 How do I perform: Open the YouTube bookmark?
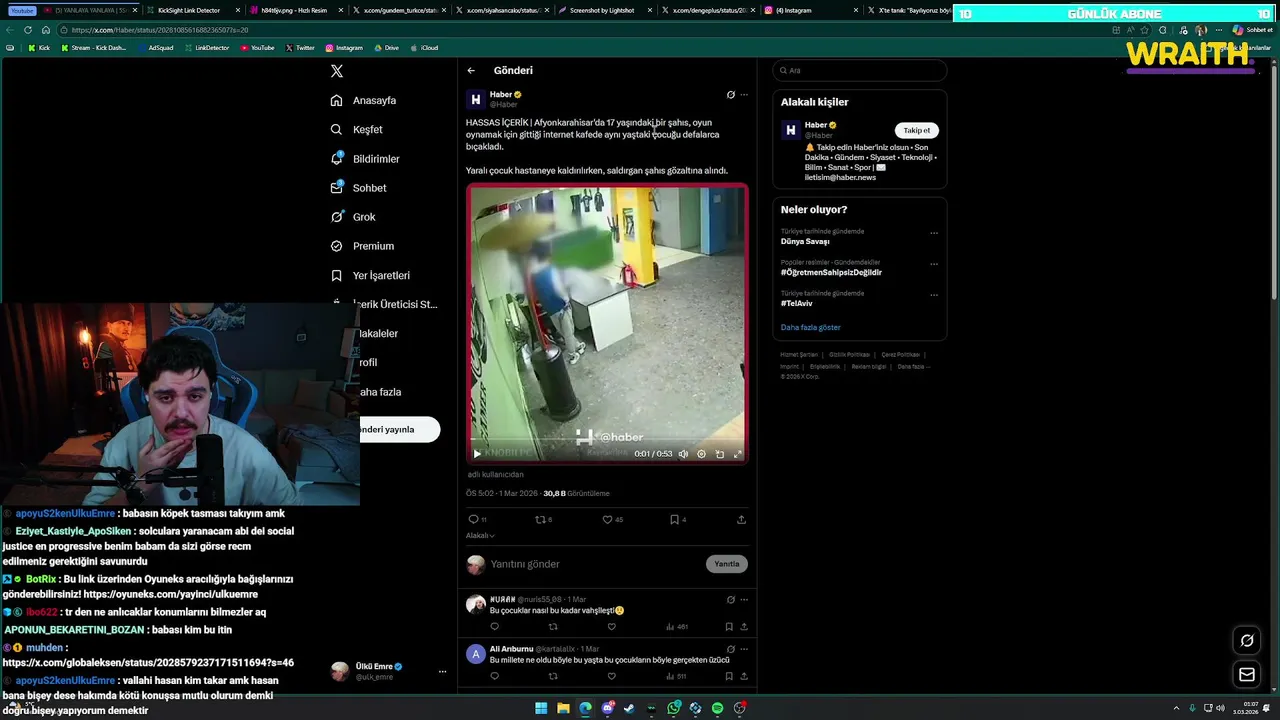pos(257,48)
